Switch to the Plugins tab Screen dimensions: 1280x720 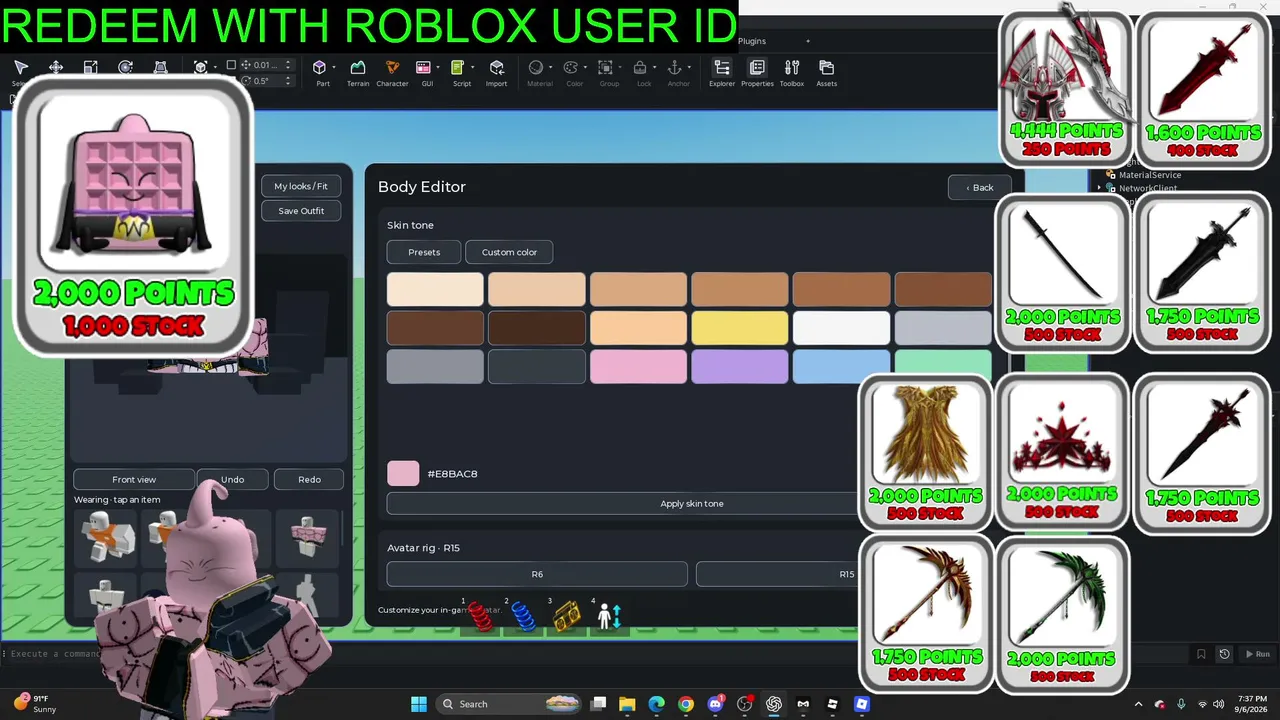click(x=752, y=41)
